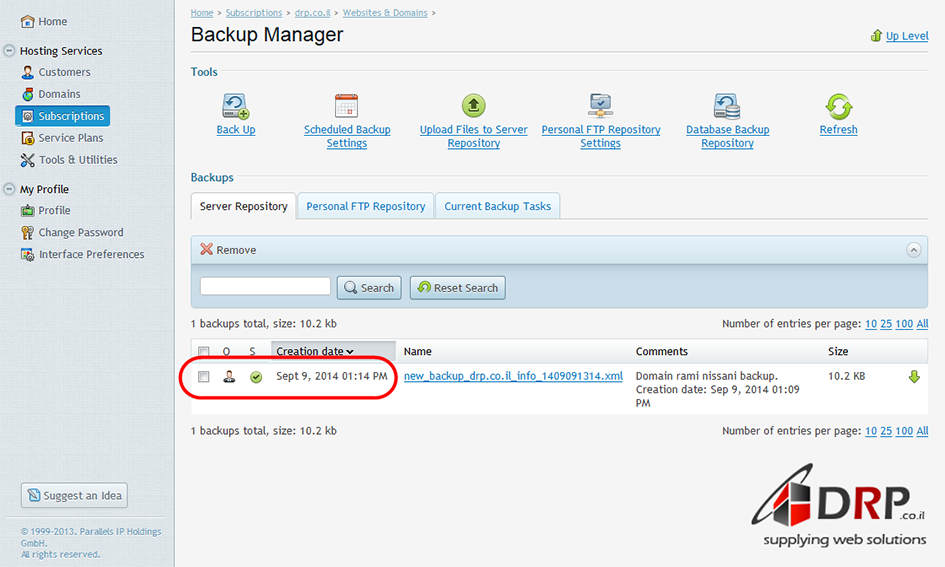Click Upload Files to Server Repository icon
Viewport: 945px width, 567px height.
tap(473, 105)
